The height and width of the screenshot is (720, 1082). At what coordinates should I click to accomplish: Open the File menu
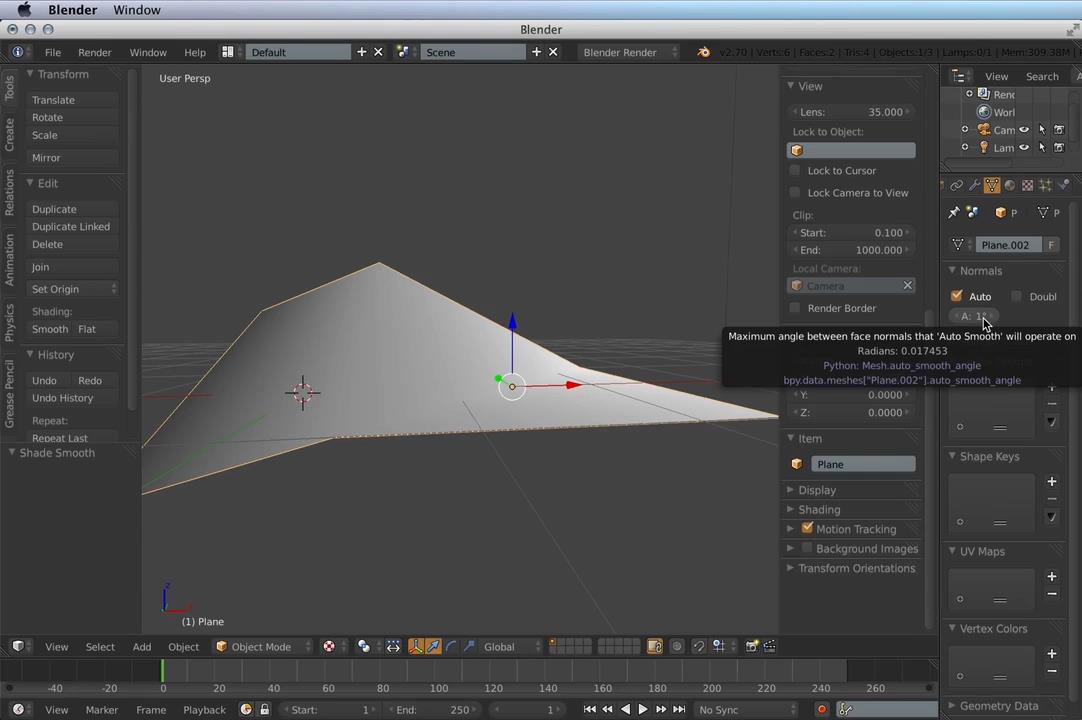pyautogui.click(x=52, y=52)
